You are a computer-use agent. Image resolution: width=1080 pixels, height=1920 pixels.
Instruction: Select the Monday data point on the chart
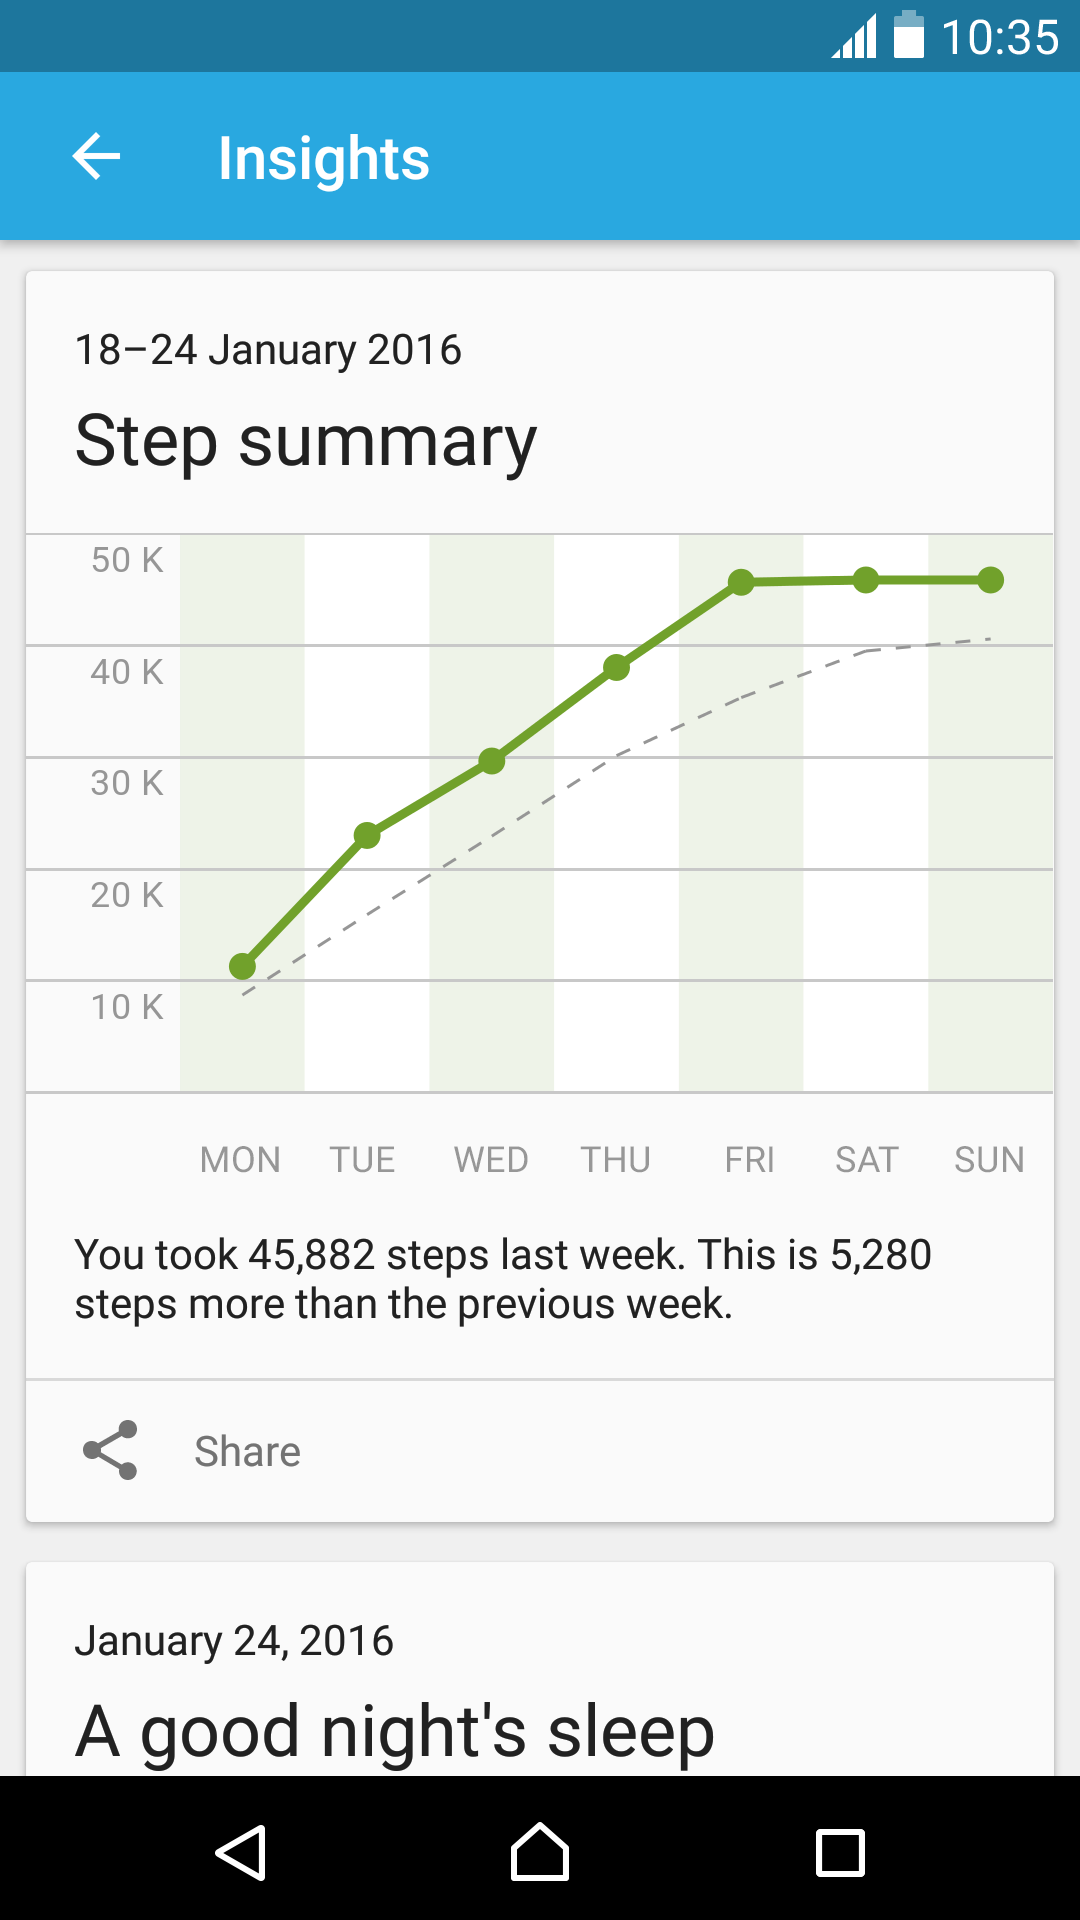pyautogui.click(x=242, y=966)
